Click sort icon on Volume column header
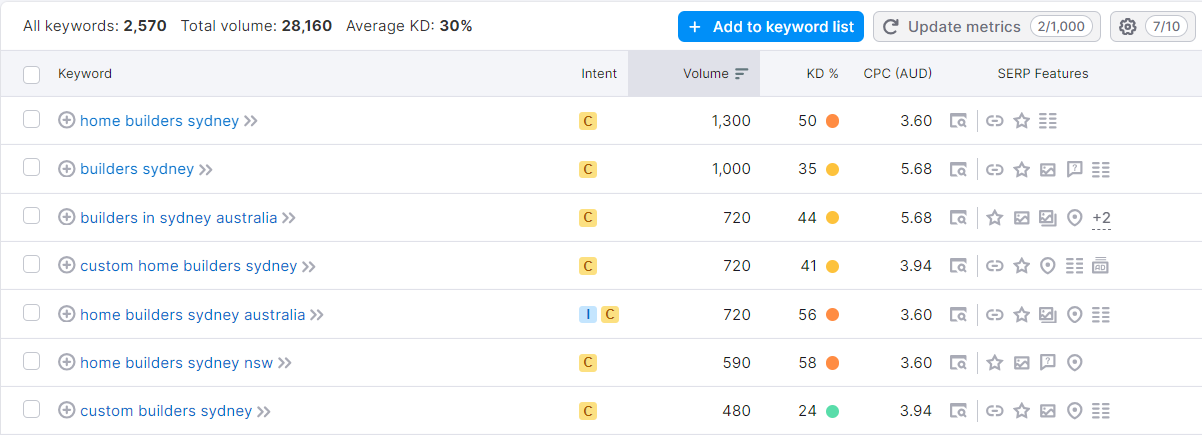Image resolution: width=1202 pixels, height=435 pixels. click(x=741, y=73)
